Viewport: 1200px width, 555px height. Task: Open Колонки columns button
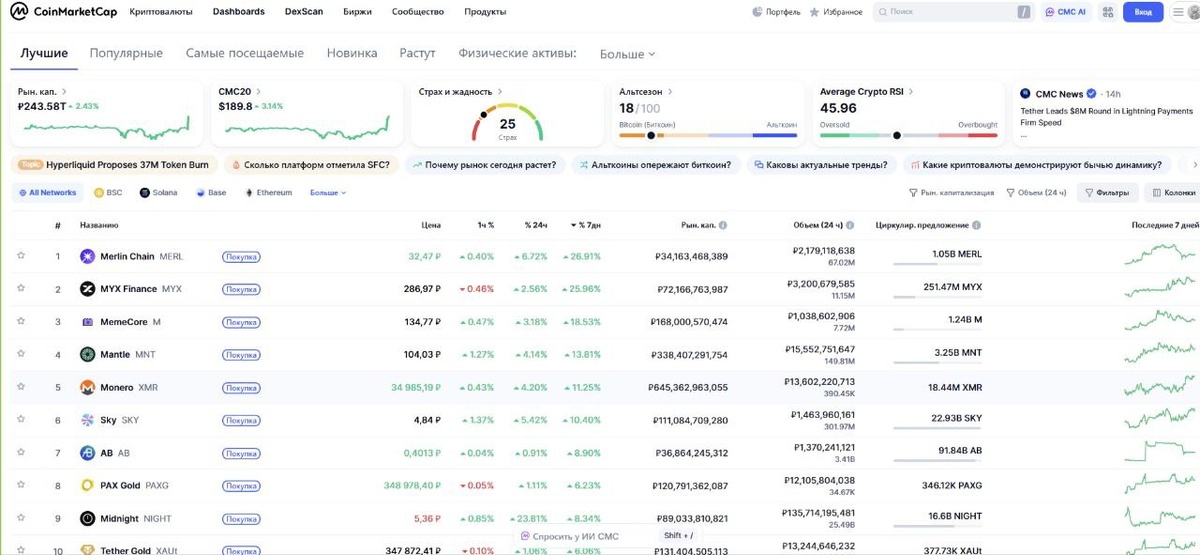pos(1173,192)
